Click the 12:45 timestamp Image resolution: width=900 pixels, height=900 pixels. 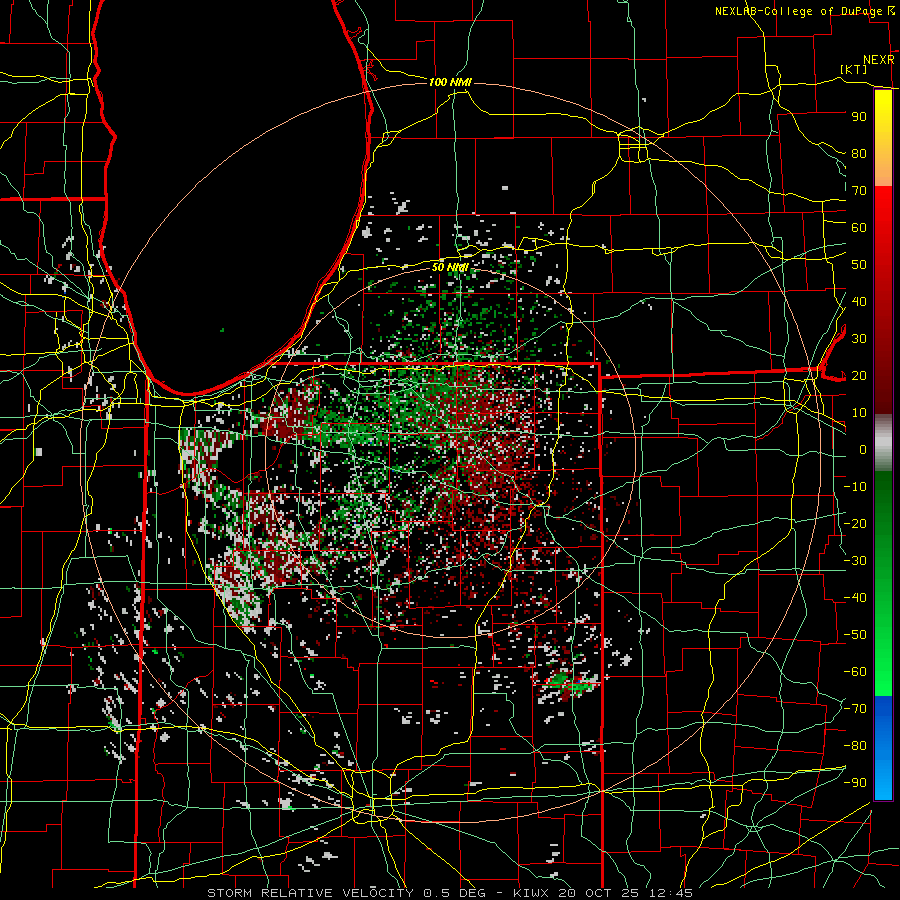pyautogui.click(x=671, y=893)
